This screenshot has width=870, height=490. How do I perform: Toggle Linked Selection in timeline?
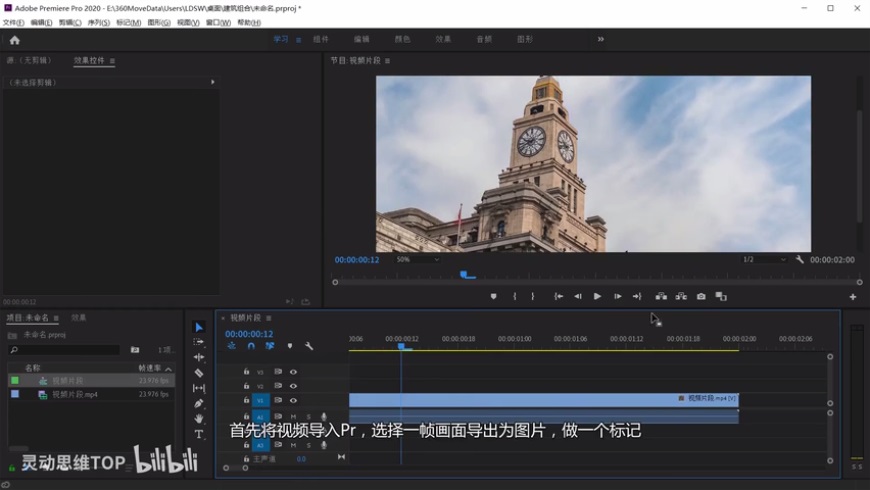pos(270,346)
